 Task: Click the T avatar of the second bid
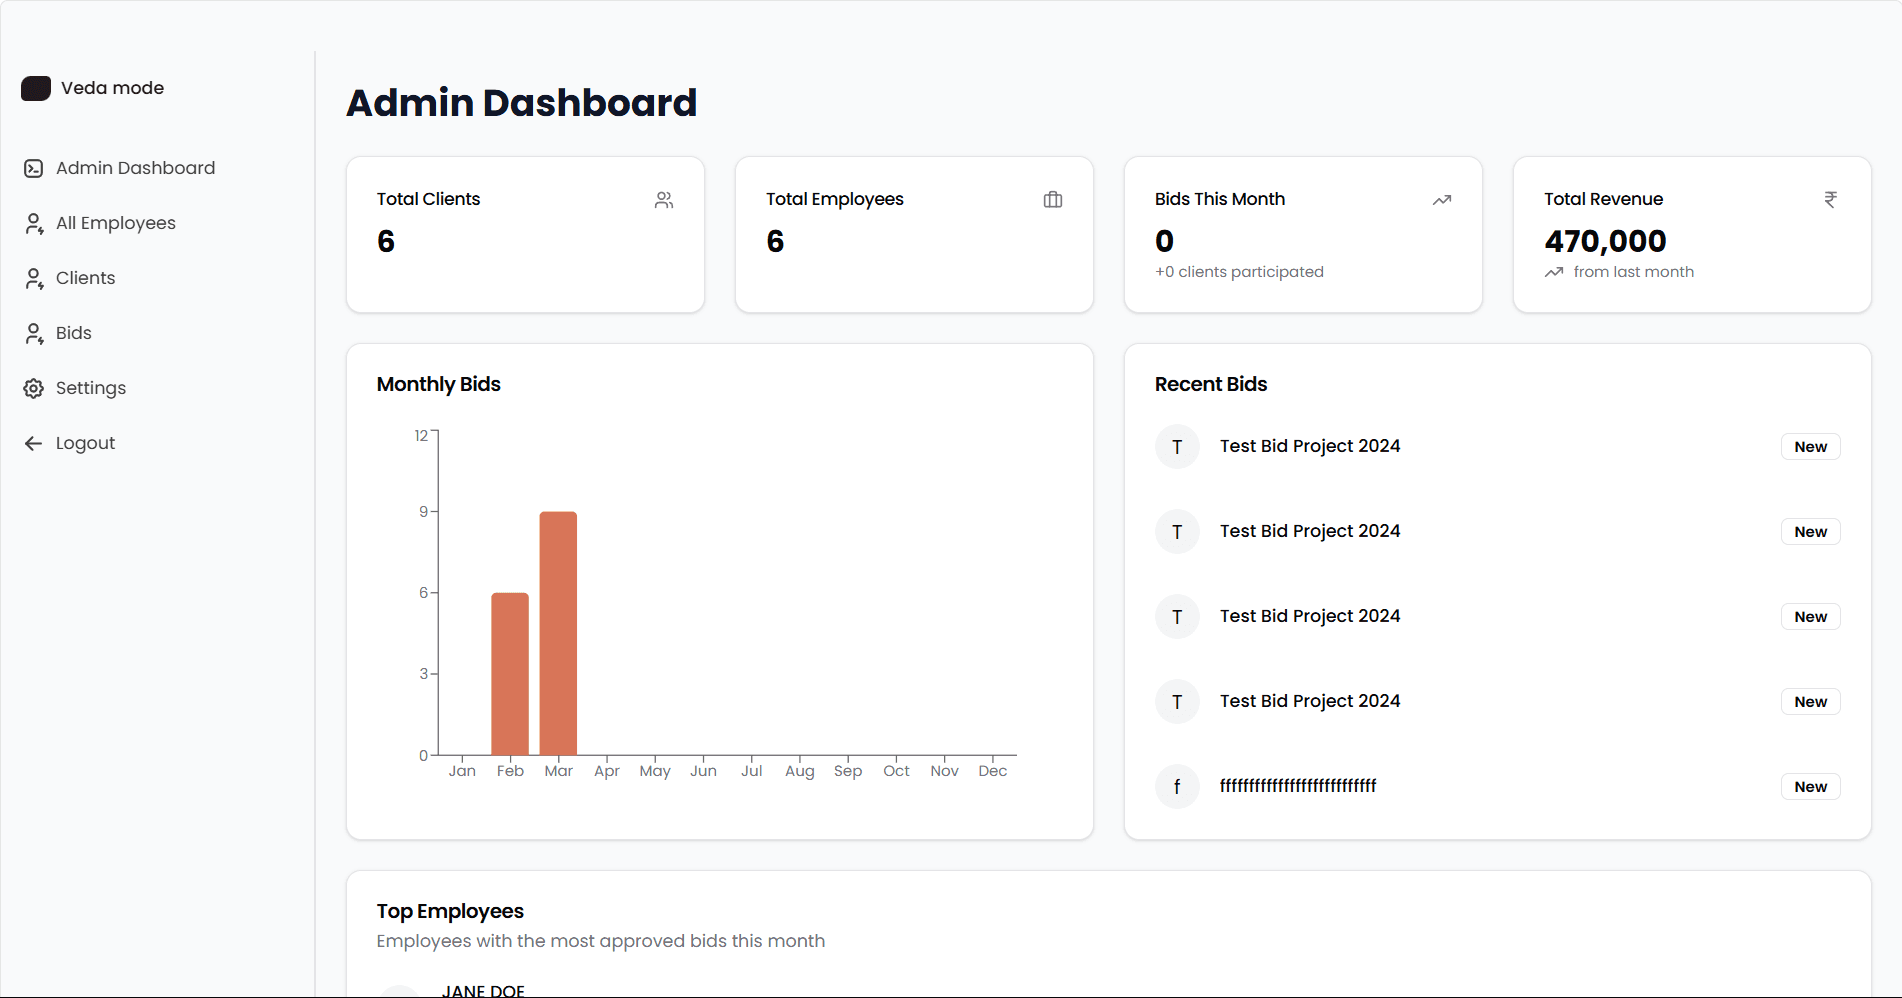click(x=1177, y=532)
